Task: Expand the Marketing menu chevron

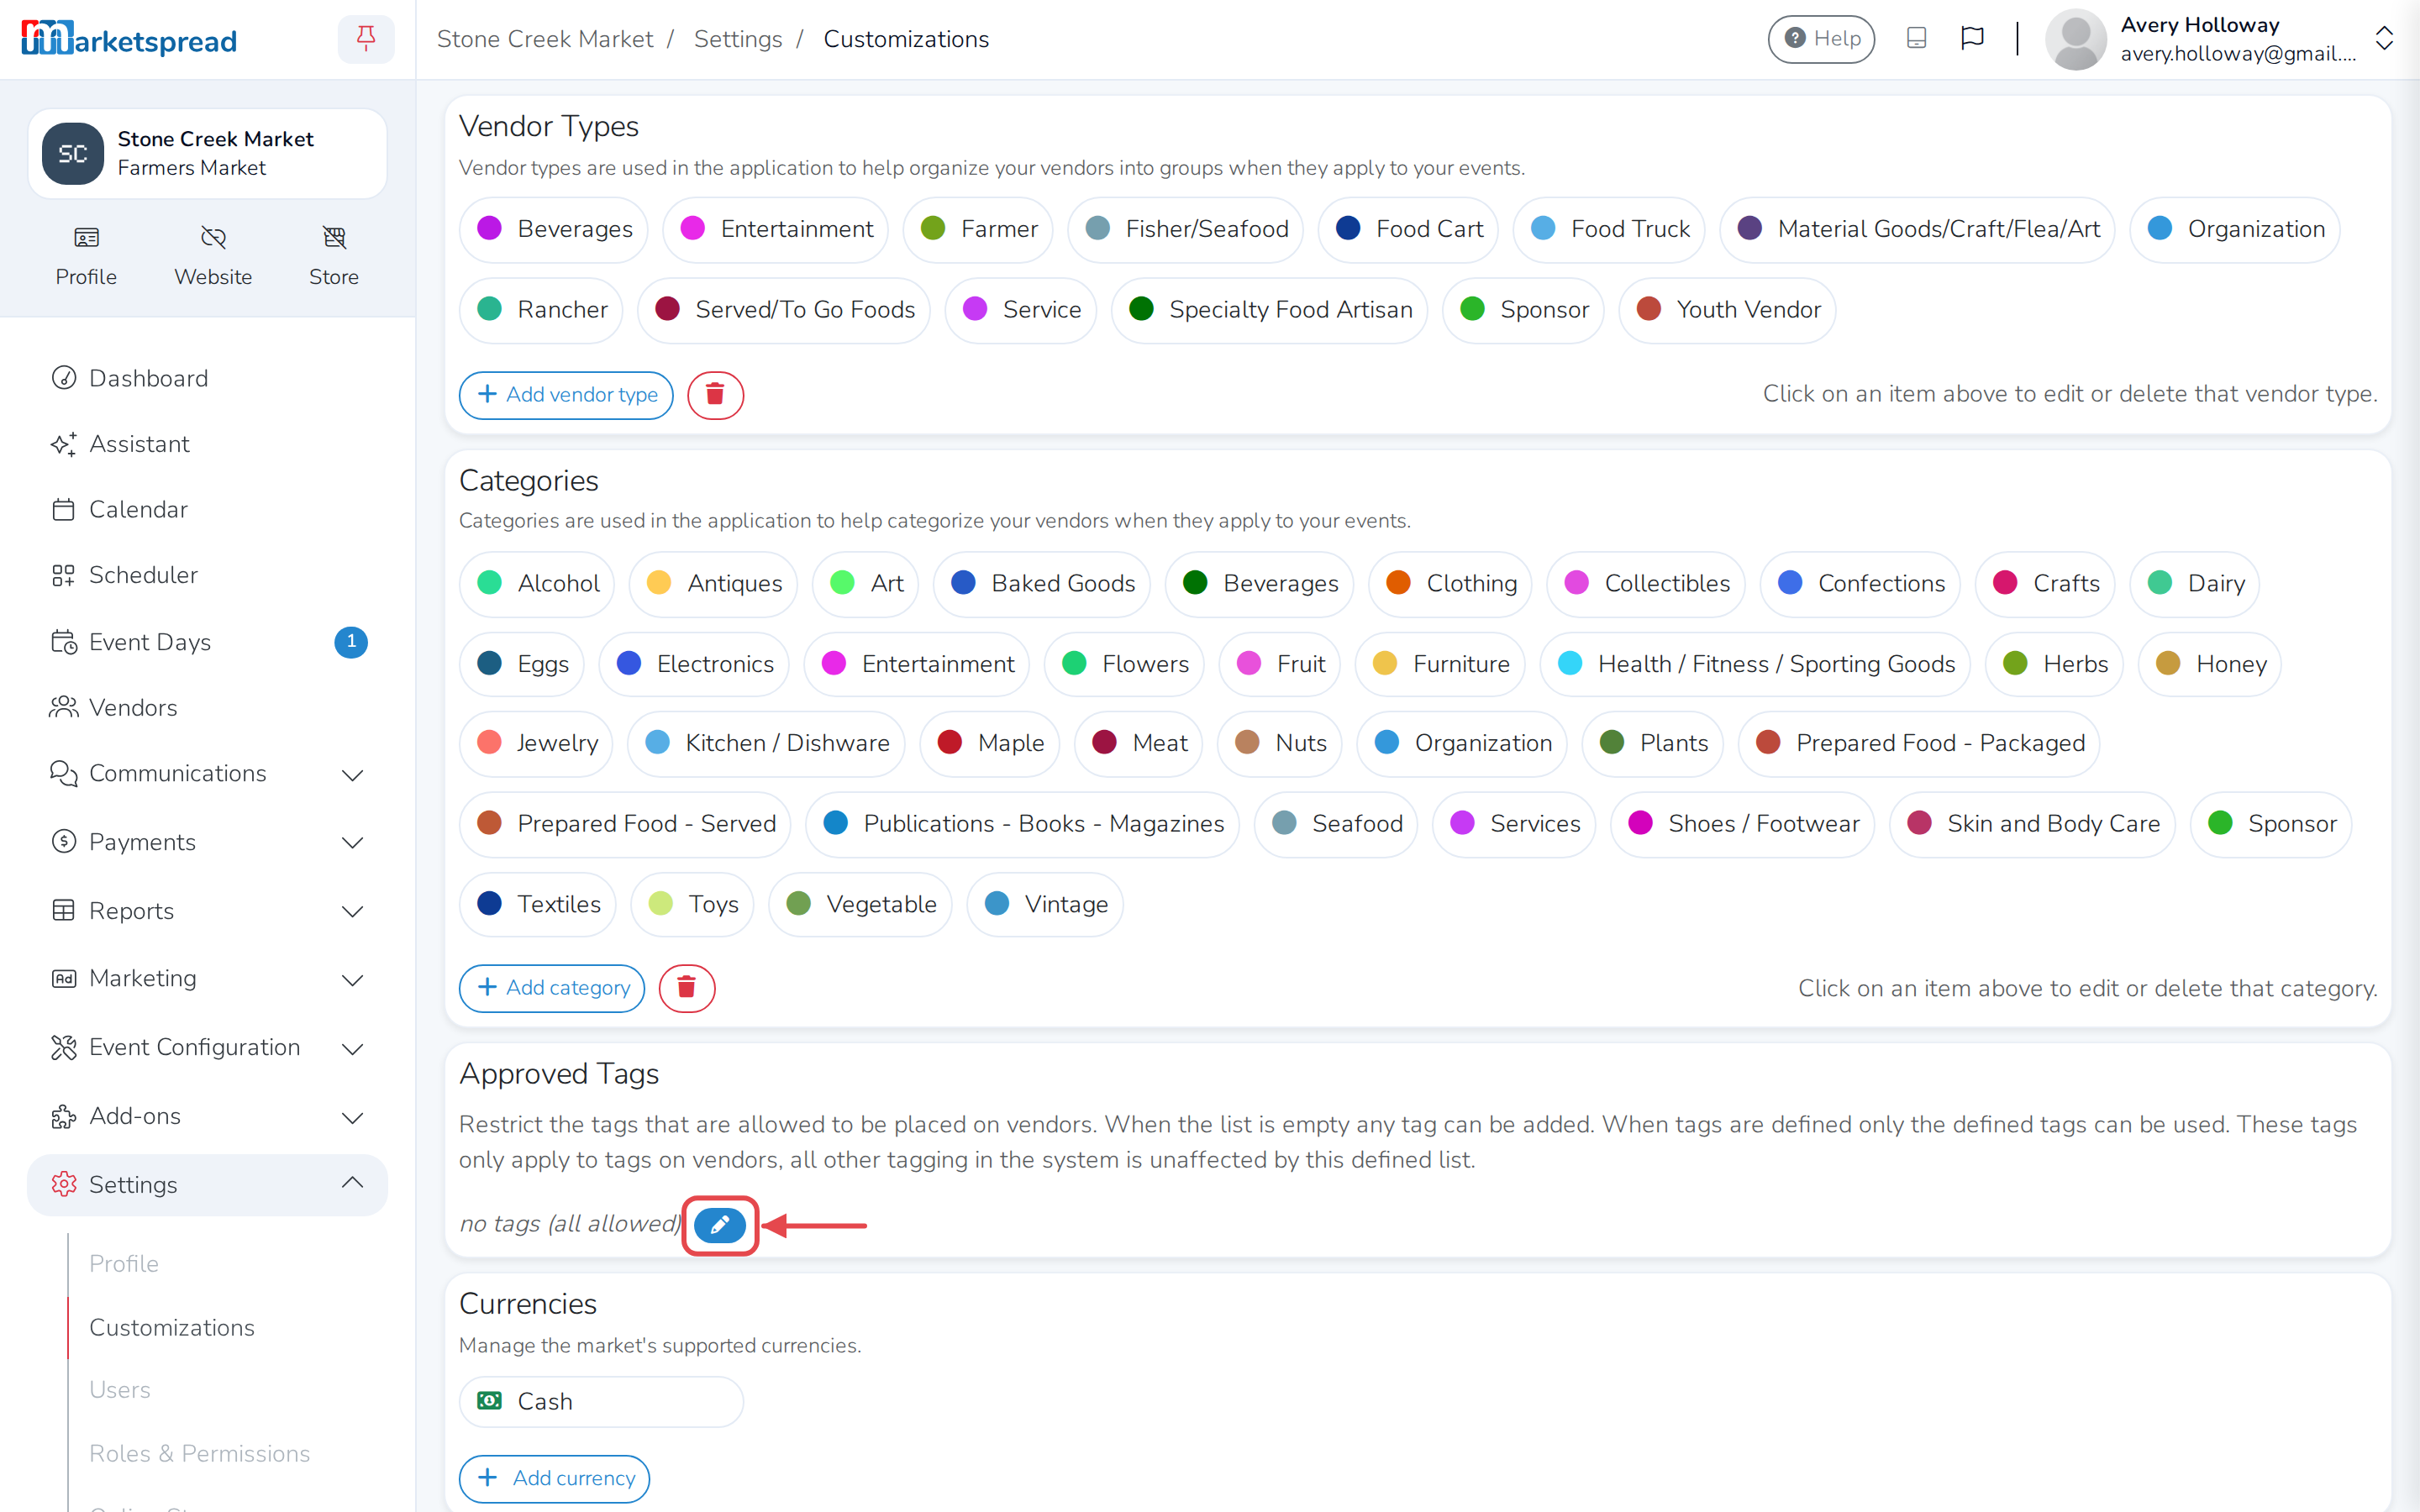Action: pos(352,979)
